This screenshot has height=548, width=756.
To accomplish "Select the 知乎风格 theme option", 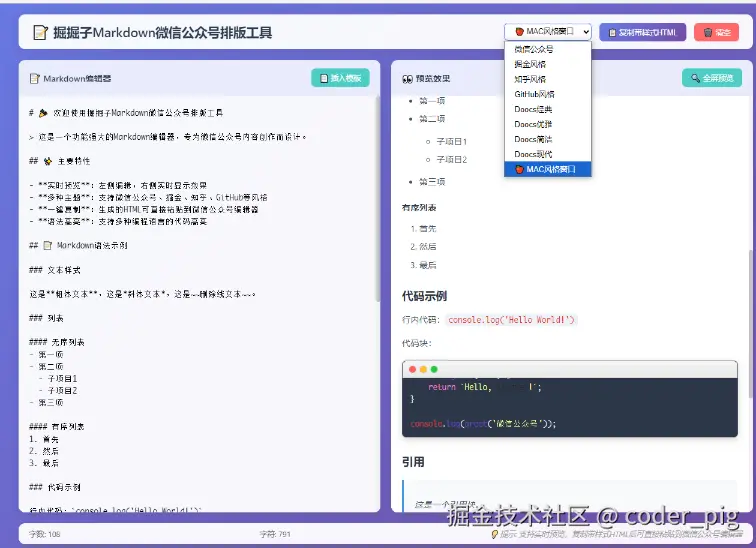I will point(548,79).
